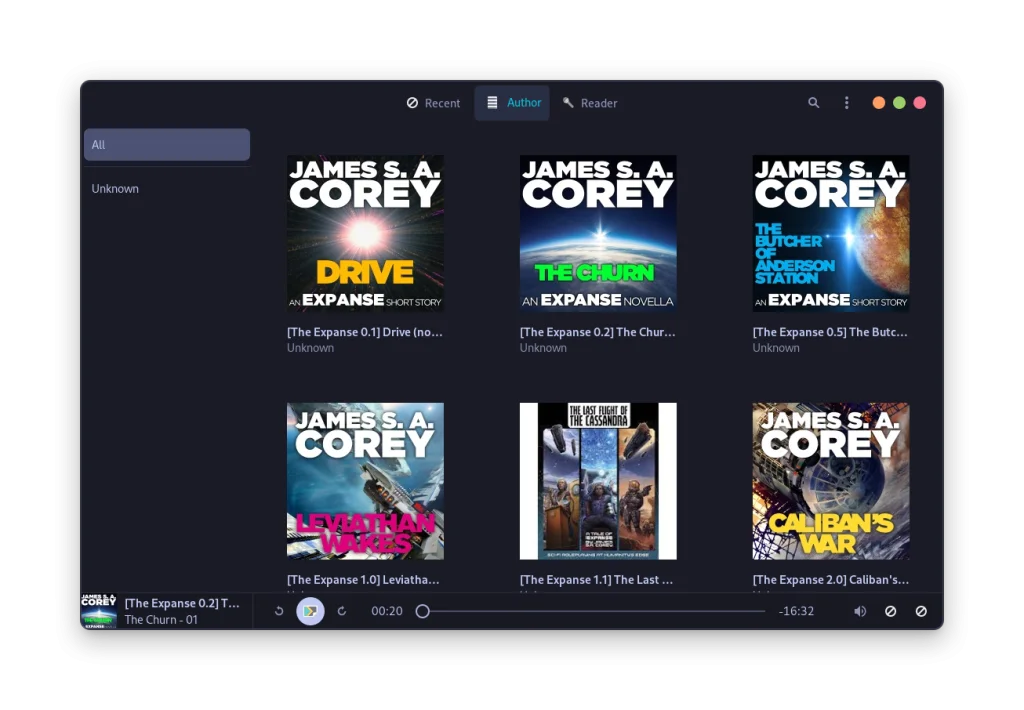Open The Butcher of Anderson Station cover
Viewport: 1024px width, 710px height.
(x=831, y=233)
